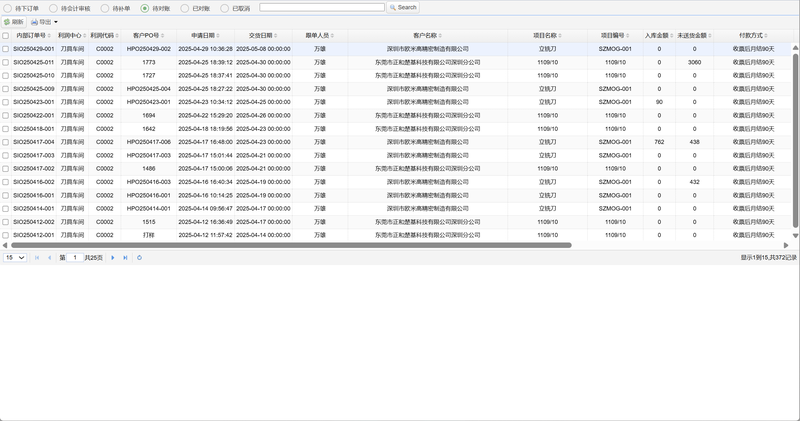The image size is (800, 421).
Task: Check the row SIO250425-009 checkbox
Action: [x=6, y=89]
